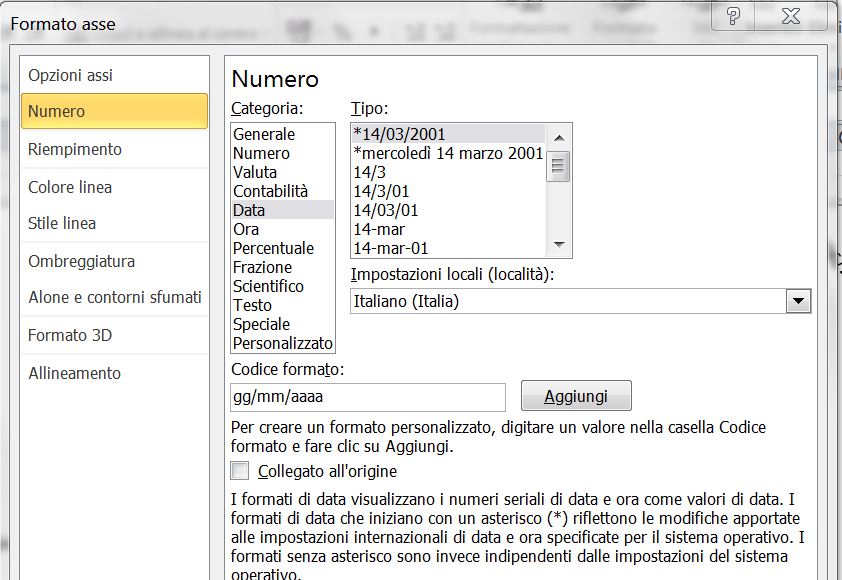Screen dimensions: 842x580
Task: Open the Impostazioni locali dropdown
Action: point(798,300)
